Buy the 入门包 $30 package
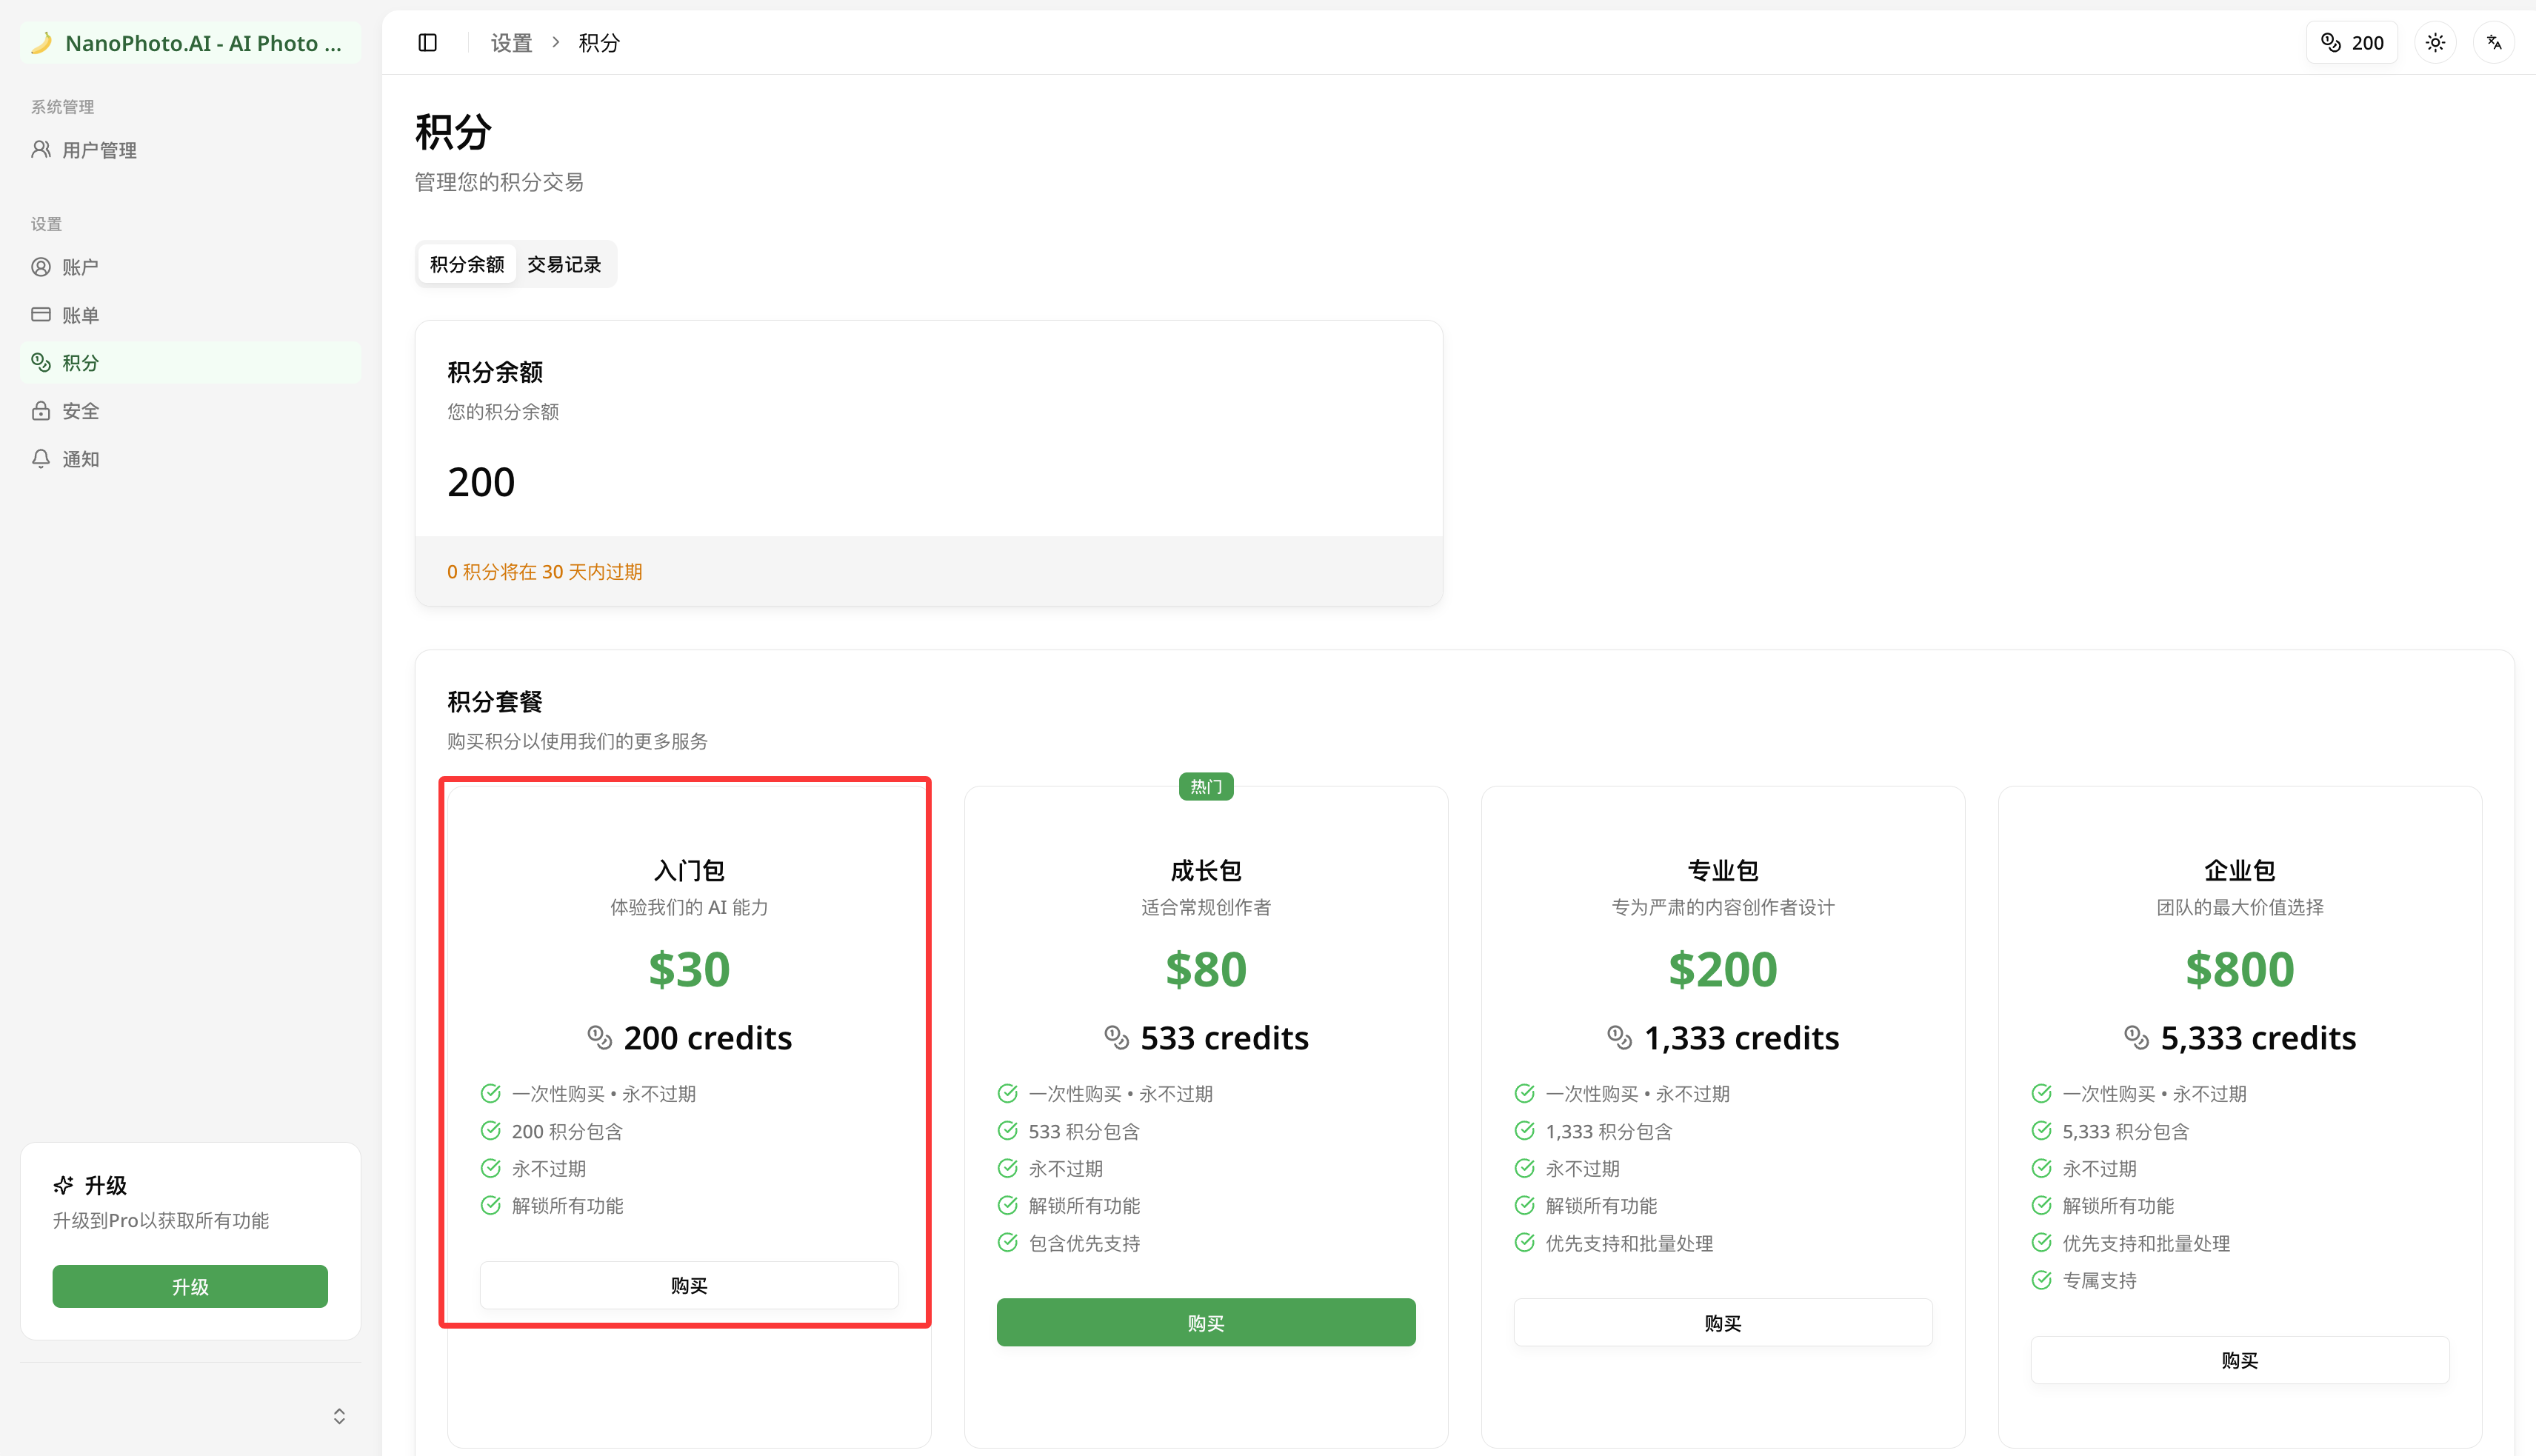This screenshot has height=1456, width=2536. (689, 1286)
